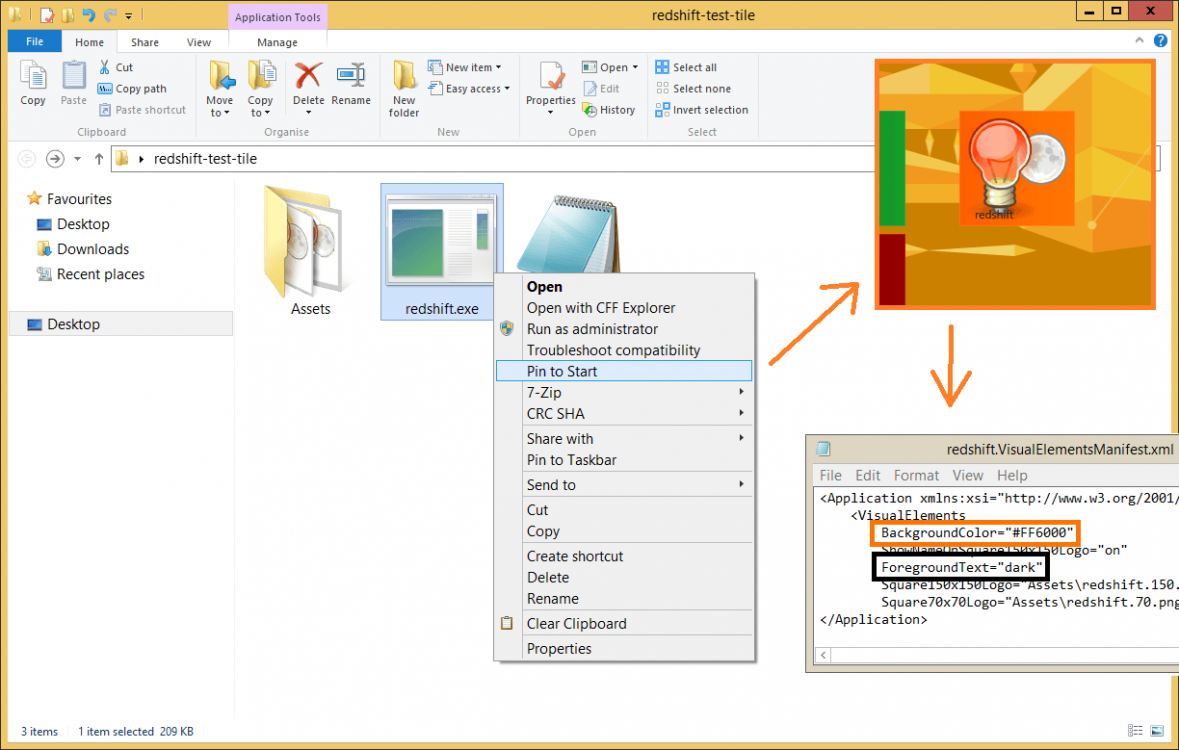Click the Rename icon in Organise group
The width and height of the screenshot is (1179, 750).
351,77
